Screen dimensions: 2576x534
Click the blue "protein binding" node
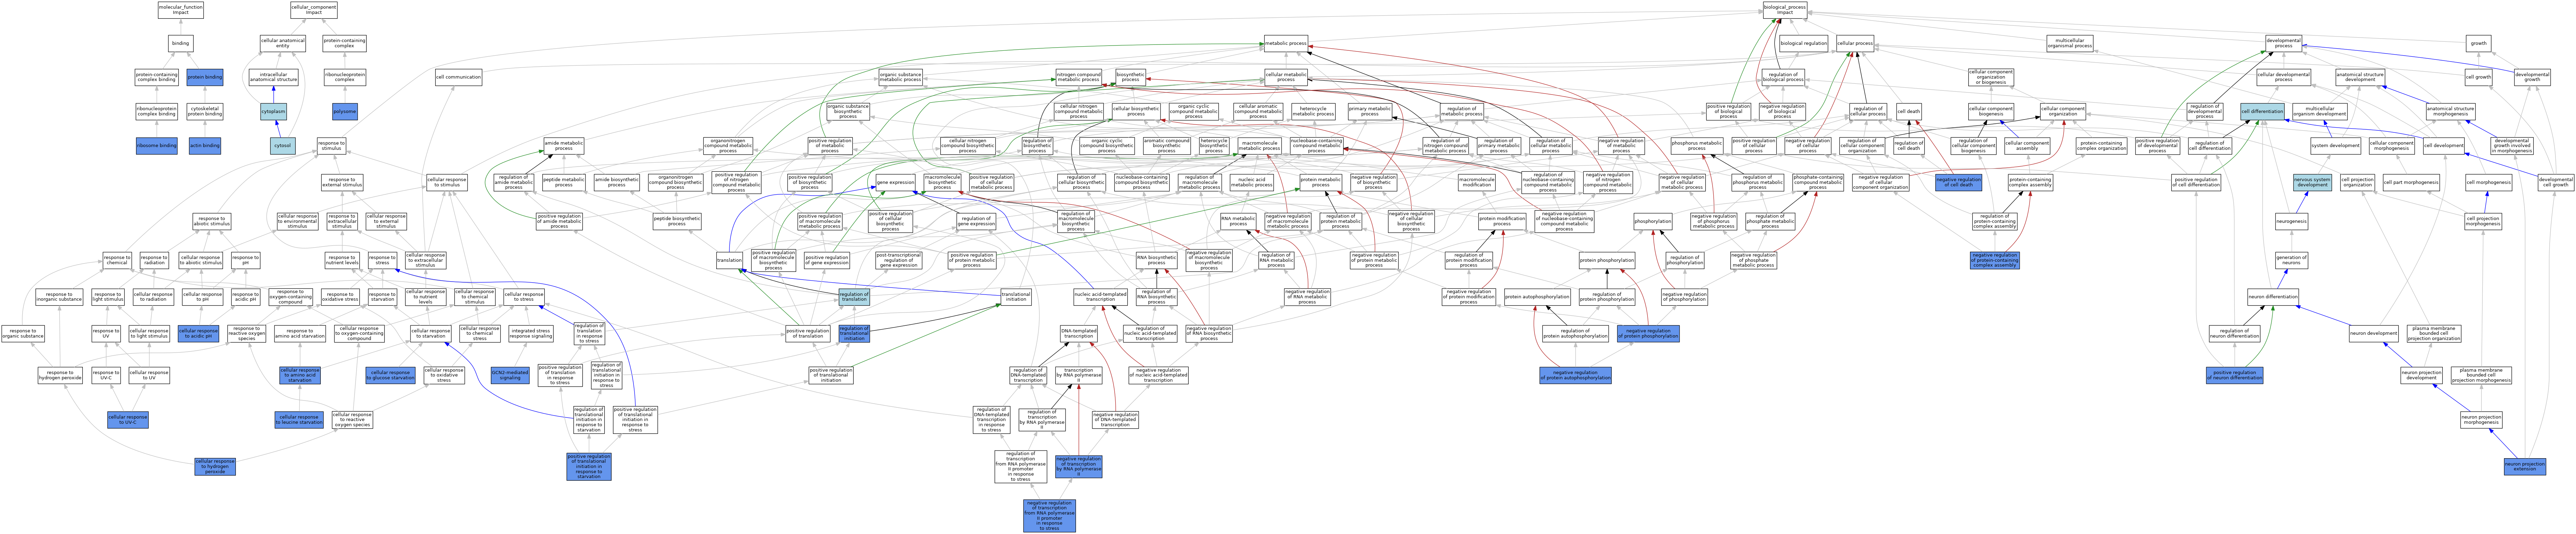(x=205, y=77)
